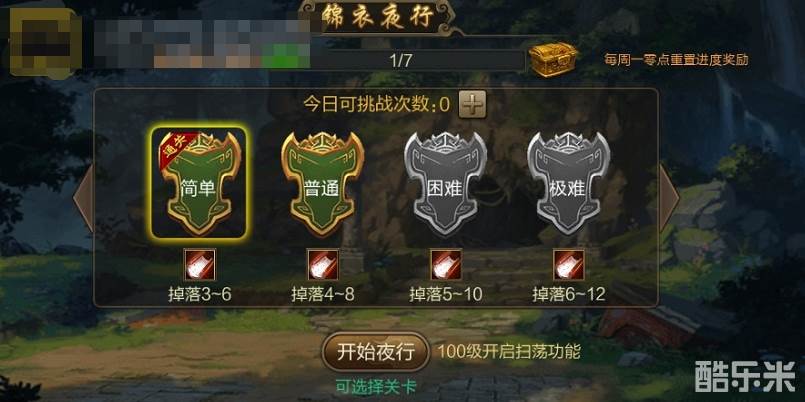805x402 pixels.
Task: Tap drop item icon under 极难
Action: (569, 265)
